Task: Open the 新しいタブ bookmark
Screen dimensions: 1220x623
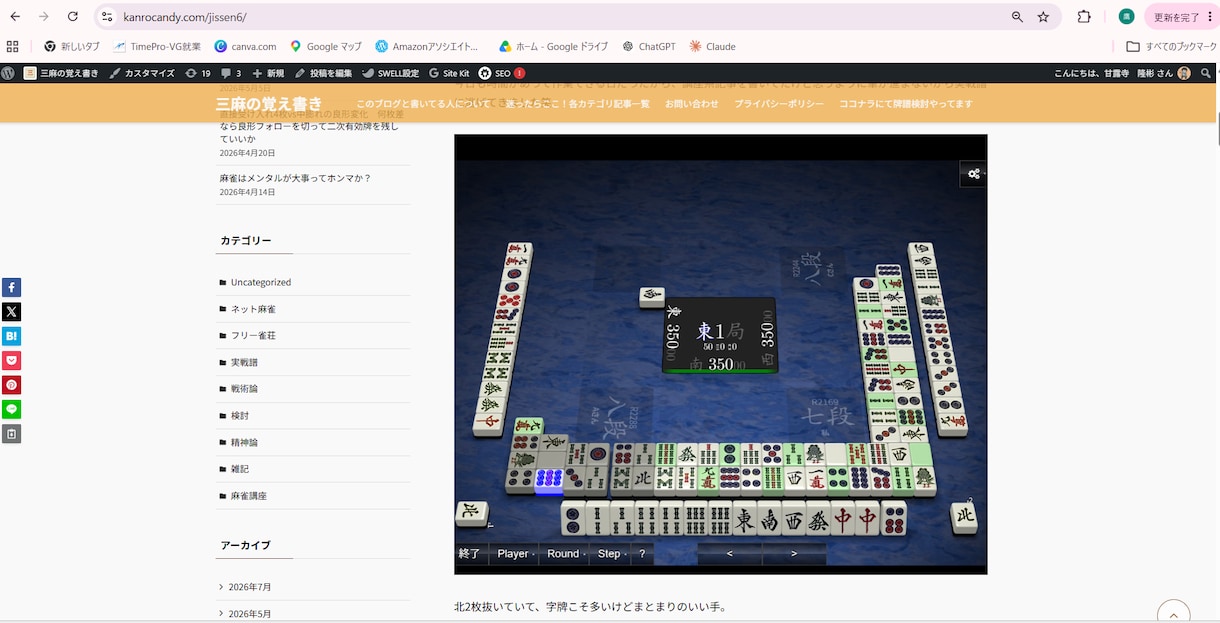Action: click(x=72, y=46)
